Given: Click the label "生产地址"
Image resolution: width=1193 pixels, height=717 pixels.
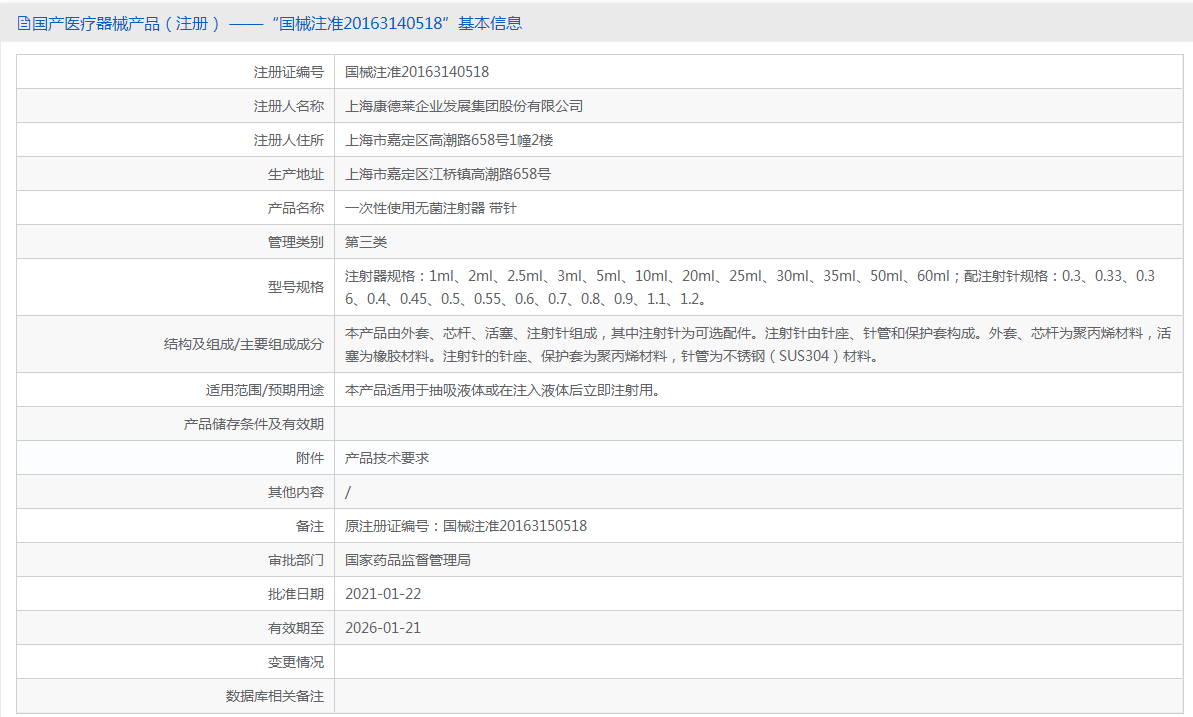Looking at the screenshot, I should [295, 174].
